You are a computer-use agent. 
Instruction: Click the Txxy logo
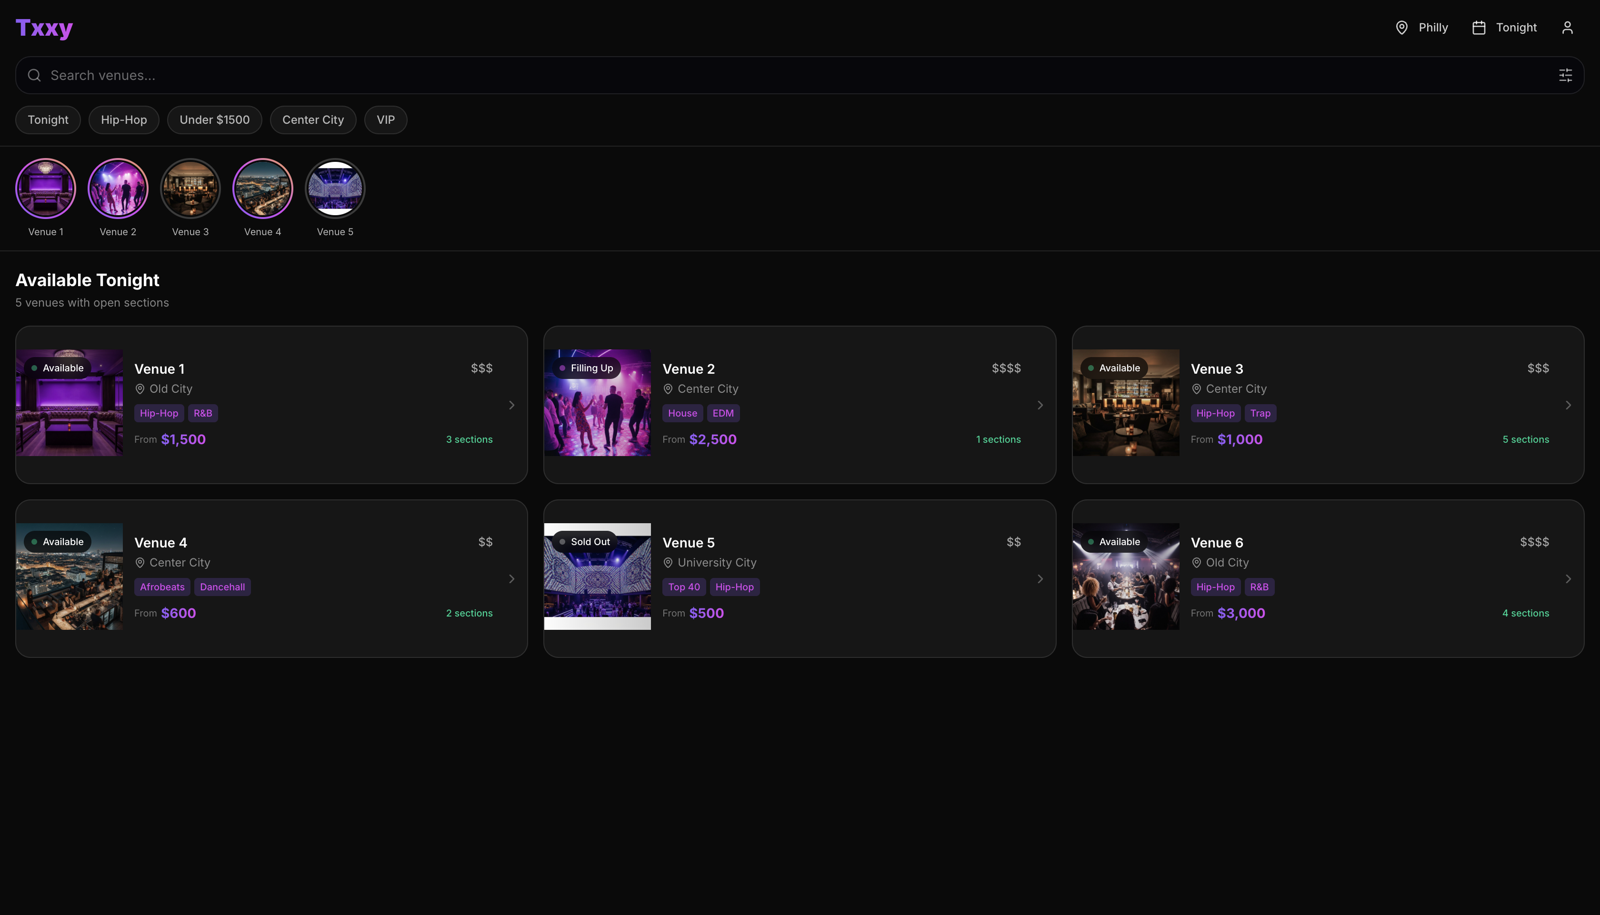(44, 28)
